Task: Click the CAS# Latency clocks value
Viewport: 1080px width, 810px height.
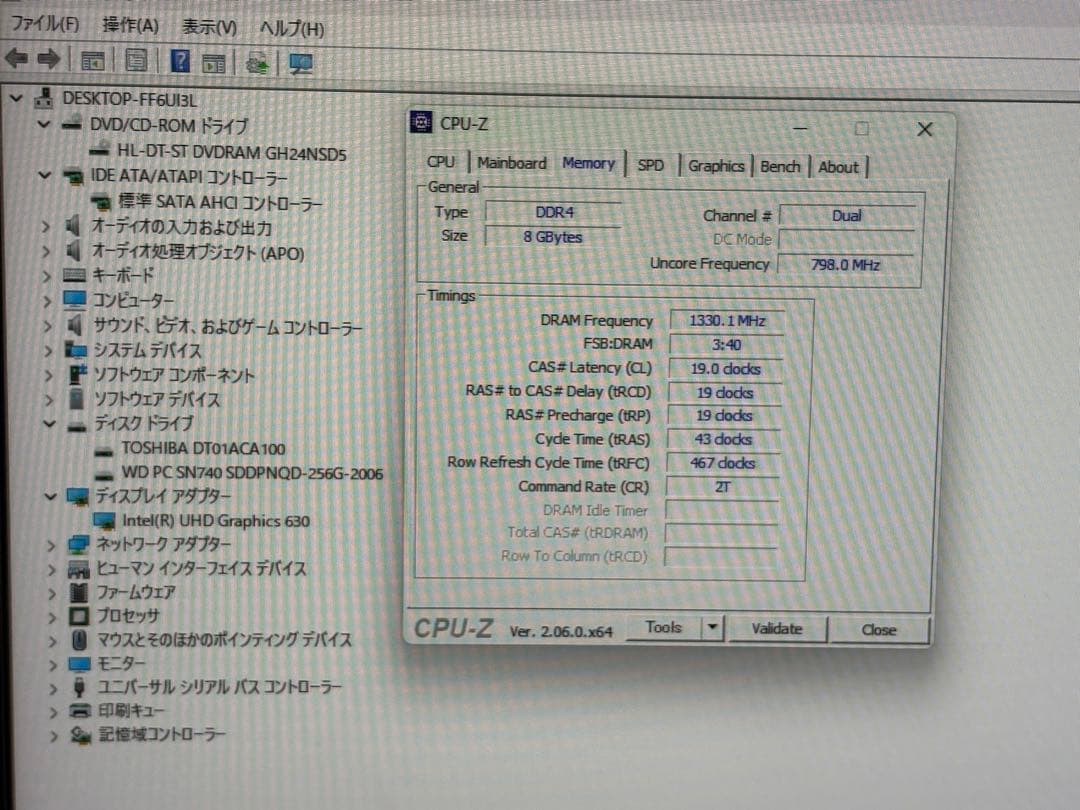Action: pyautogui.click(x=727, y=369)
